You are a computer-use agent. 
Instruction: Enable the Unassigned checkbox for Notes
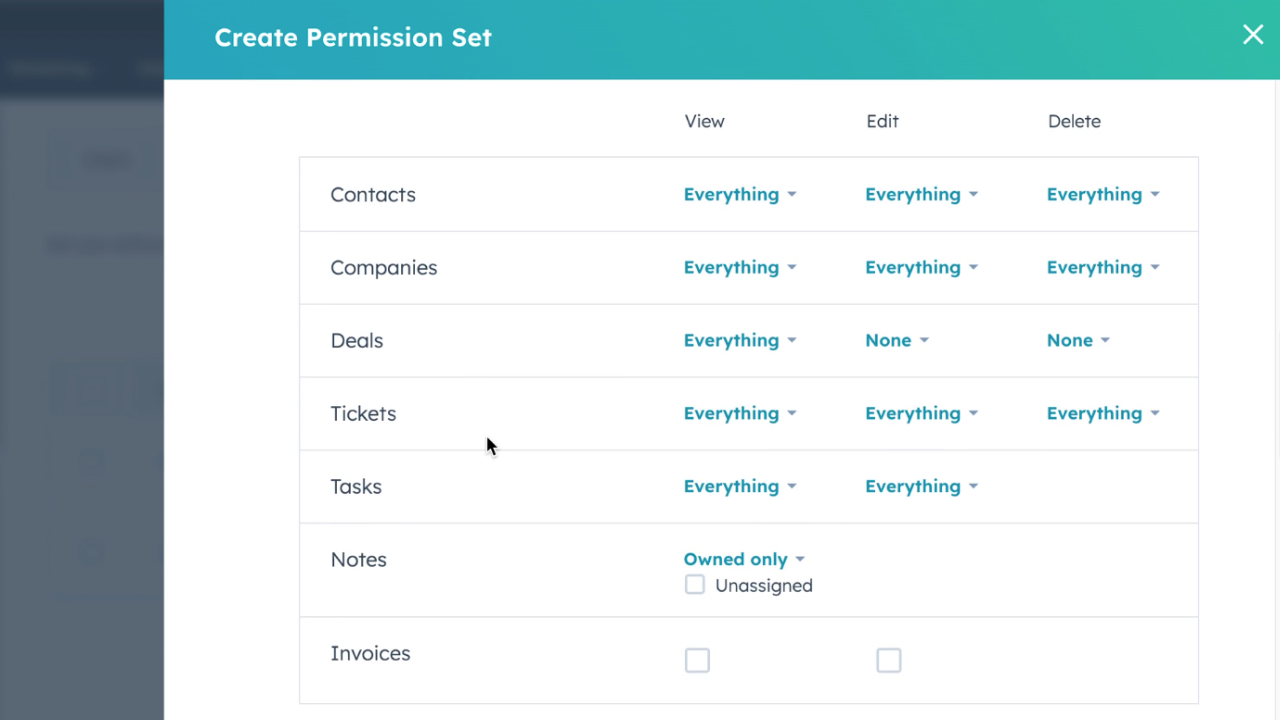[695, 585]
